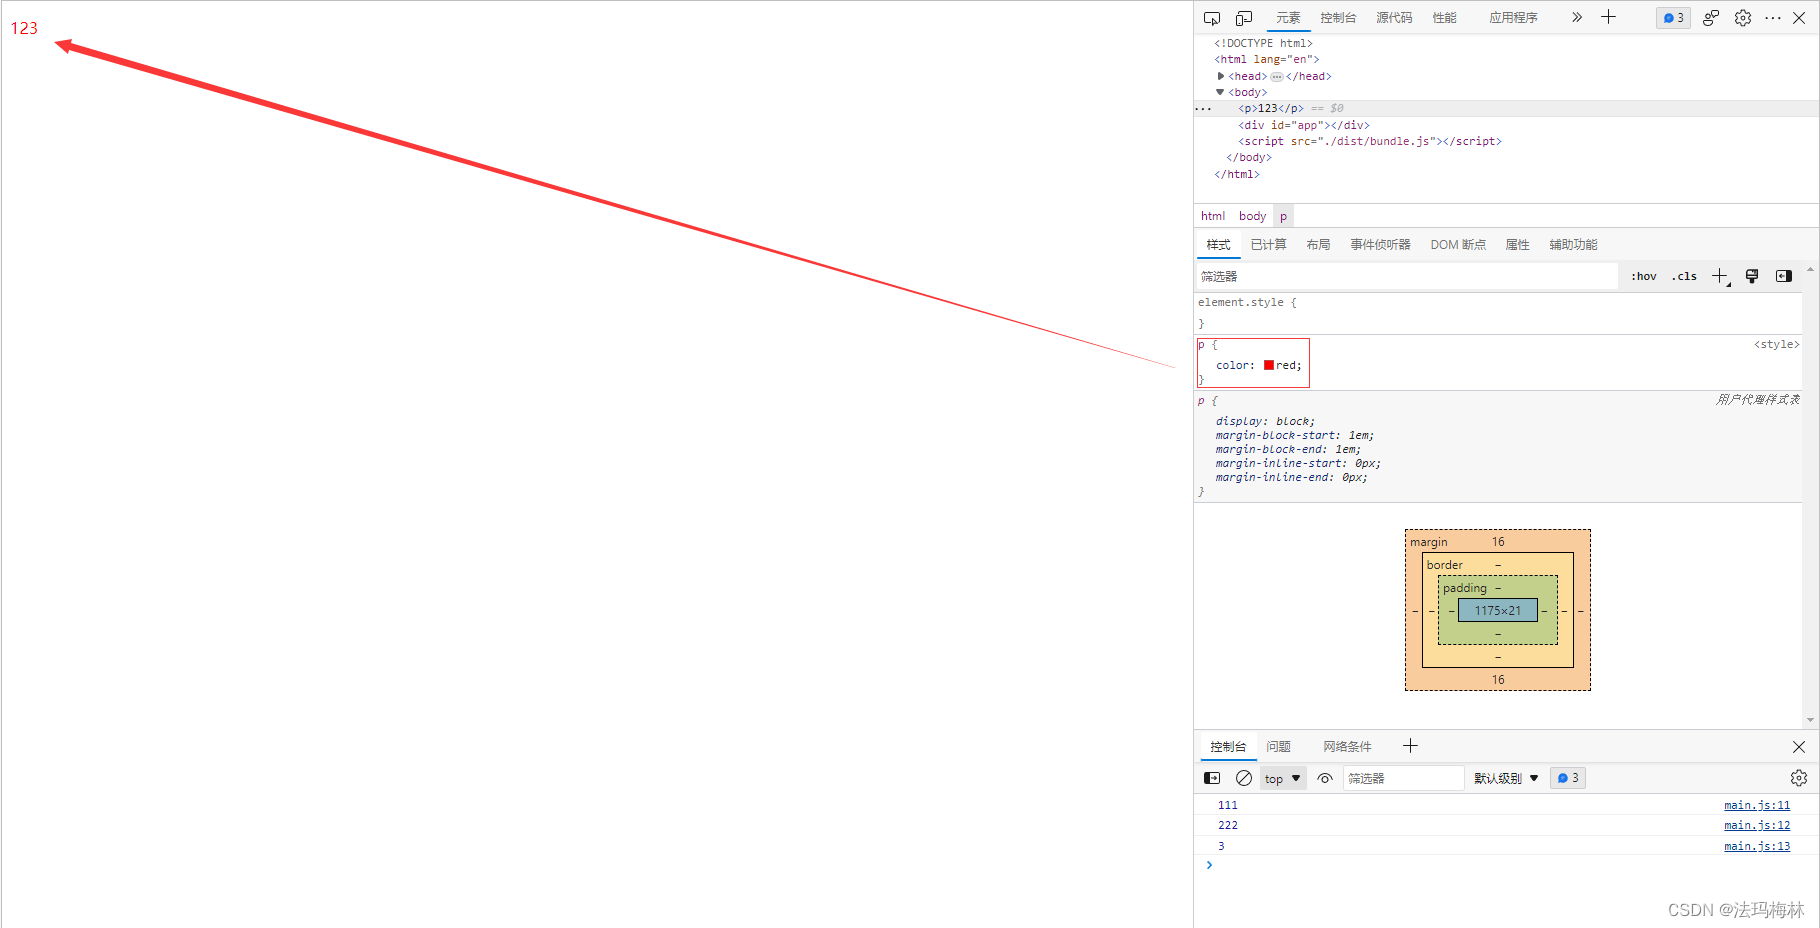Open the feedback/connections icon in the top bar

coord(1711,18)
